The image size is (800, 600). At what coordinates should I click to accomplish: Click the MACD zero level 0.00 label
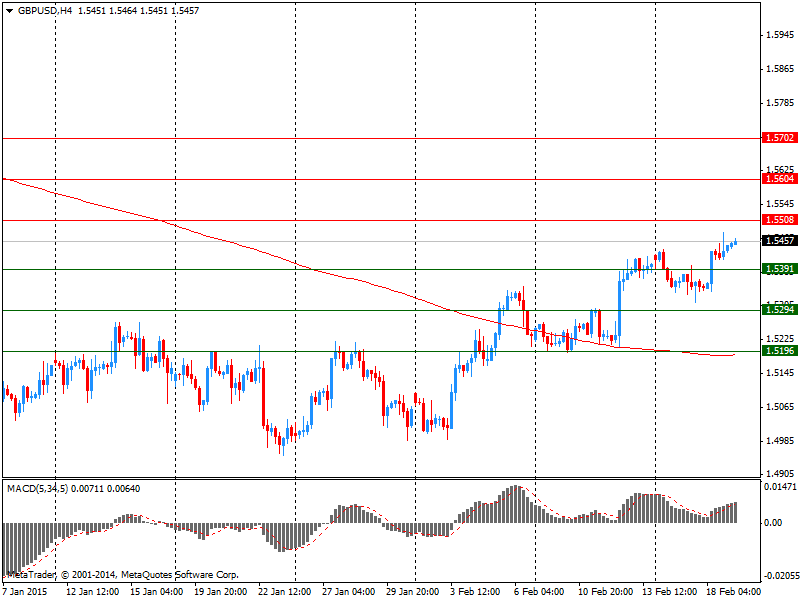pos(773,523)
